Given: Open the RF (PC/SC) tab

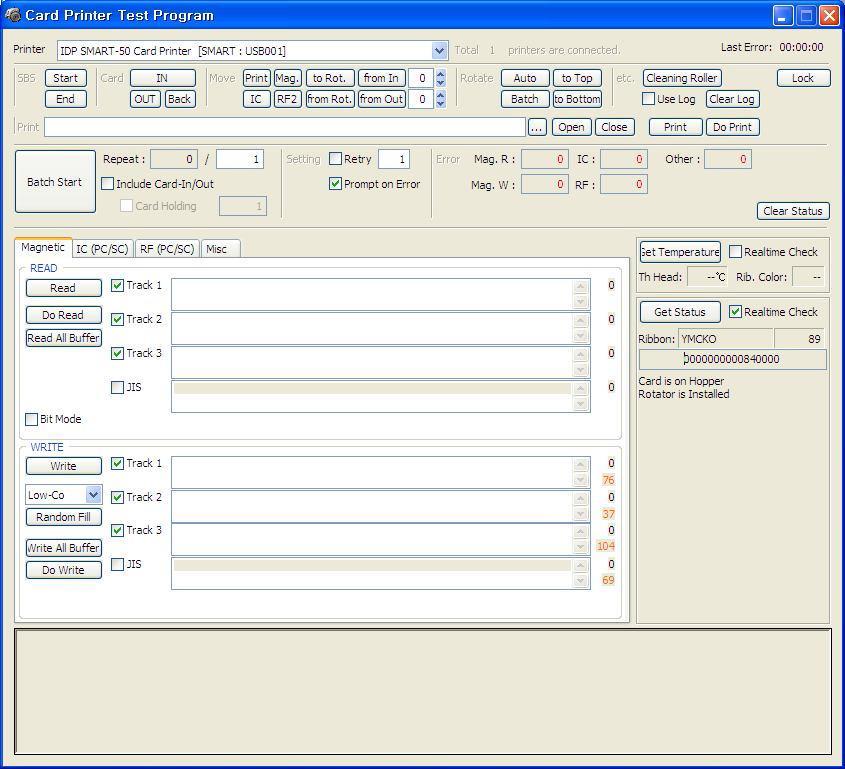Looking at the screenshot, I should point(167,249).
